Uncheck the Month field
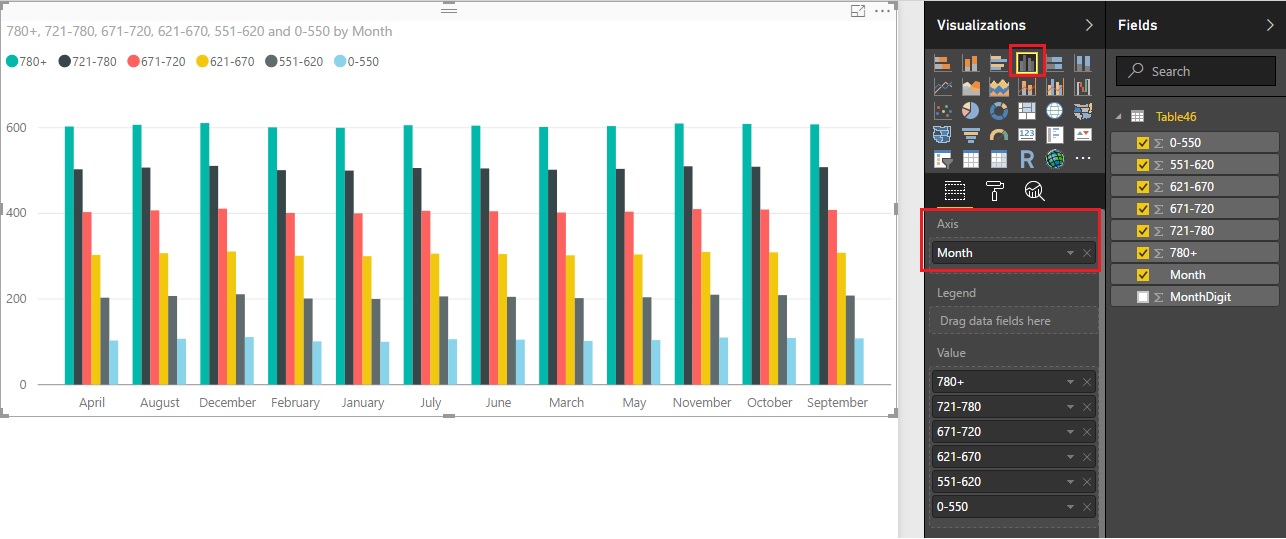The width and height of the screenshot is (1286, 539). click(x=1143, y=275)
